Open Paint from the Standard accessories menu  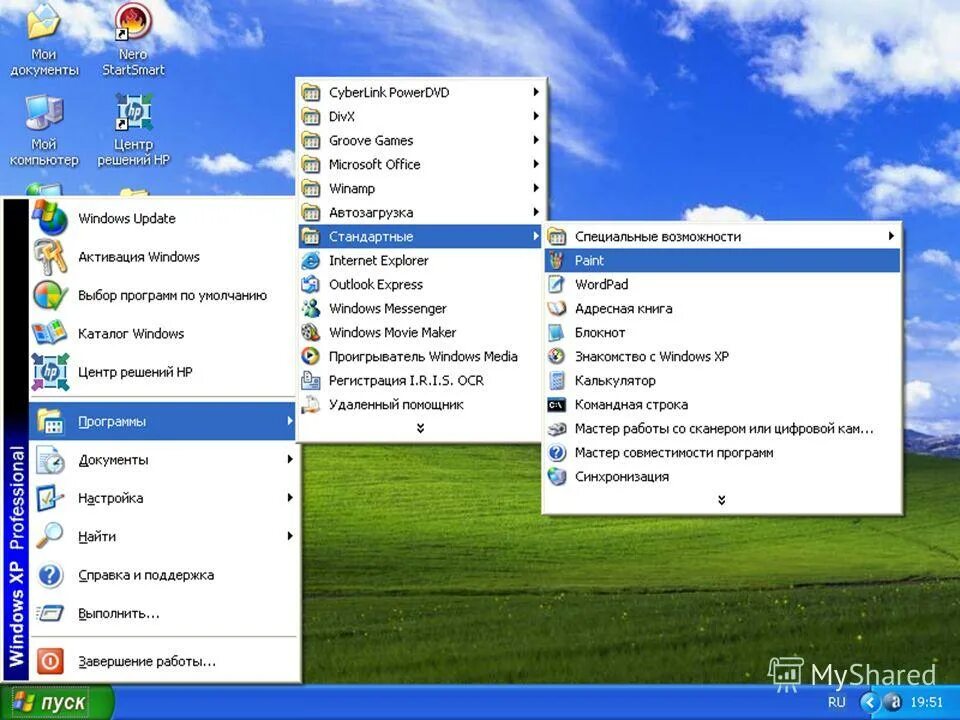[x=722, y=260]
